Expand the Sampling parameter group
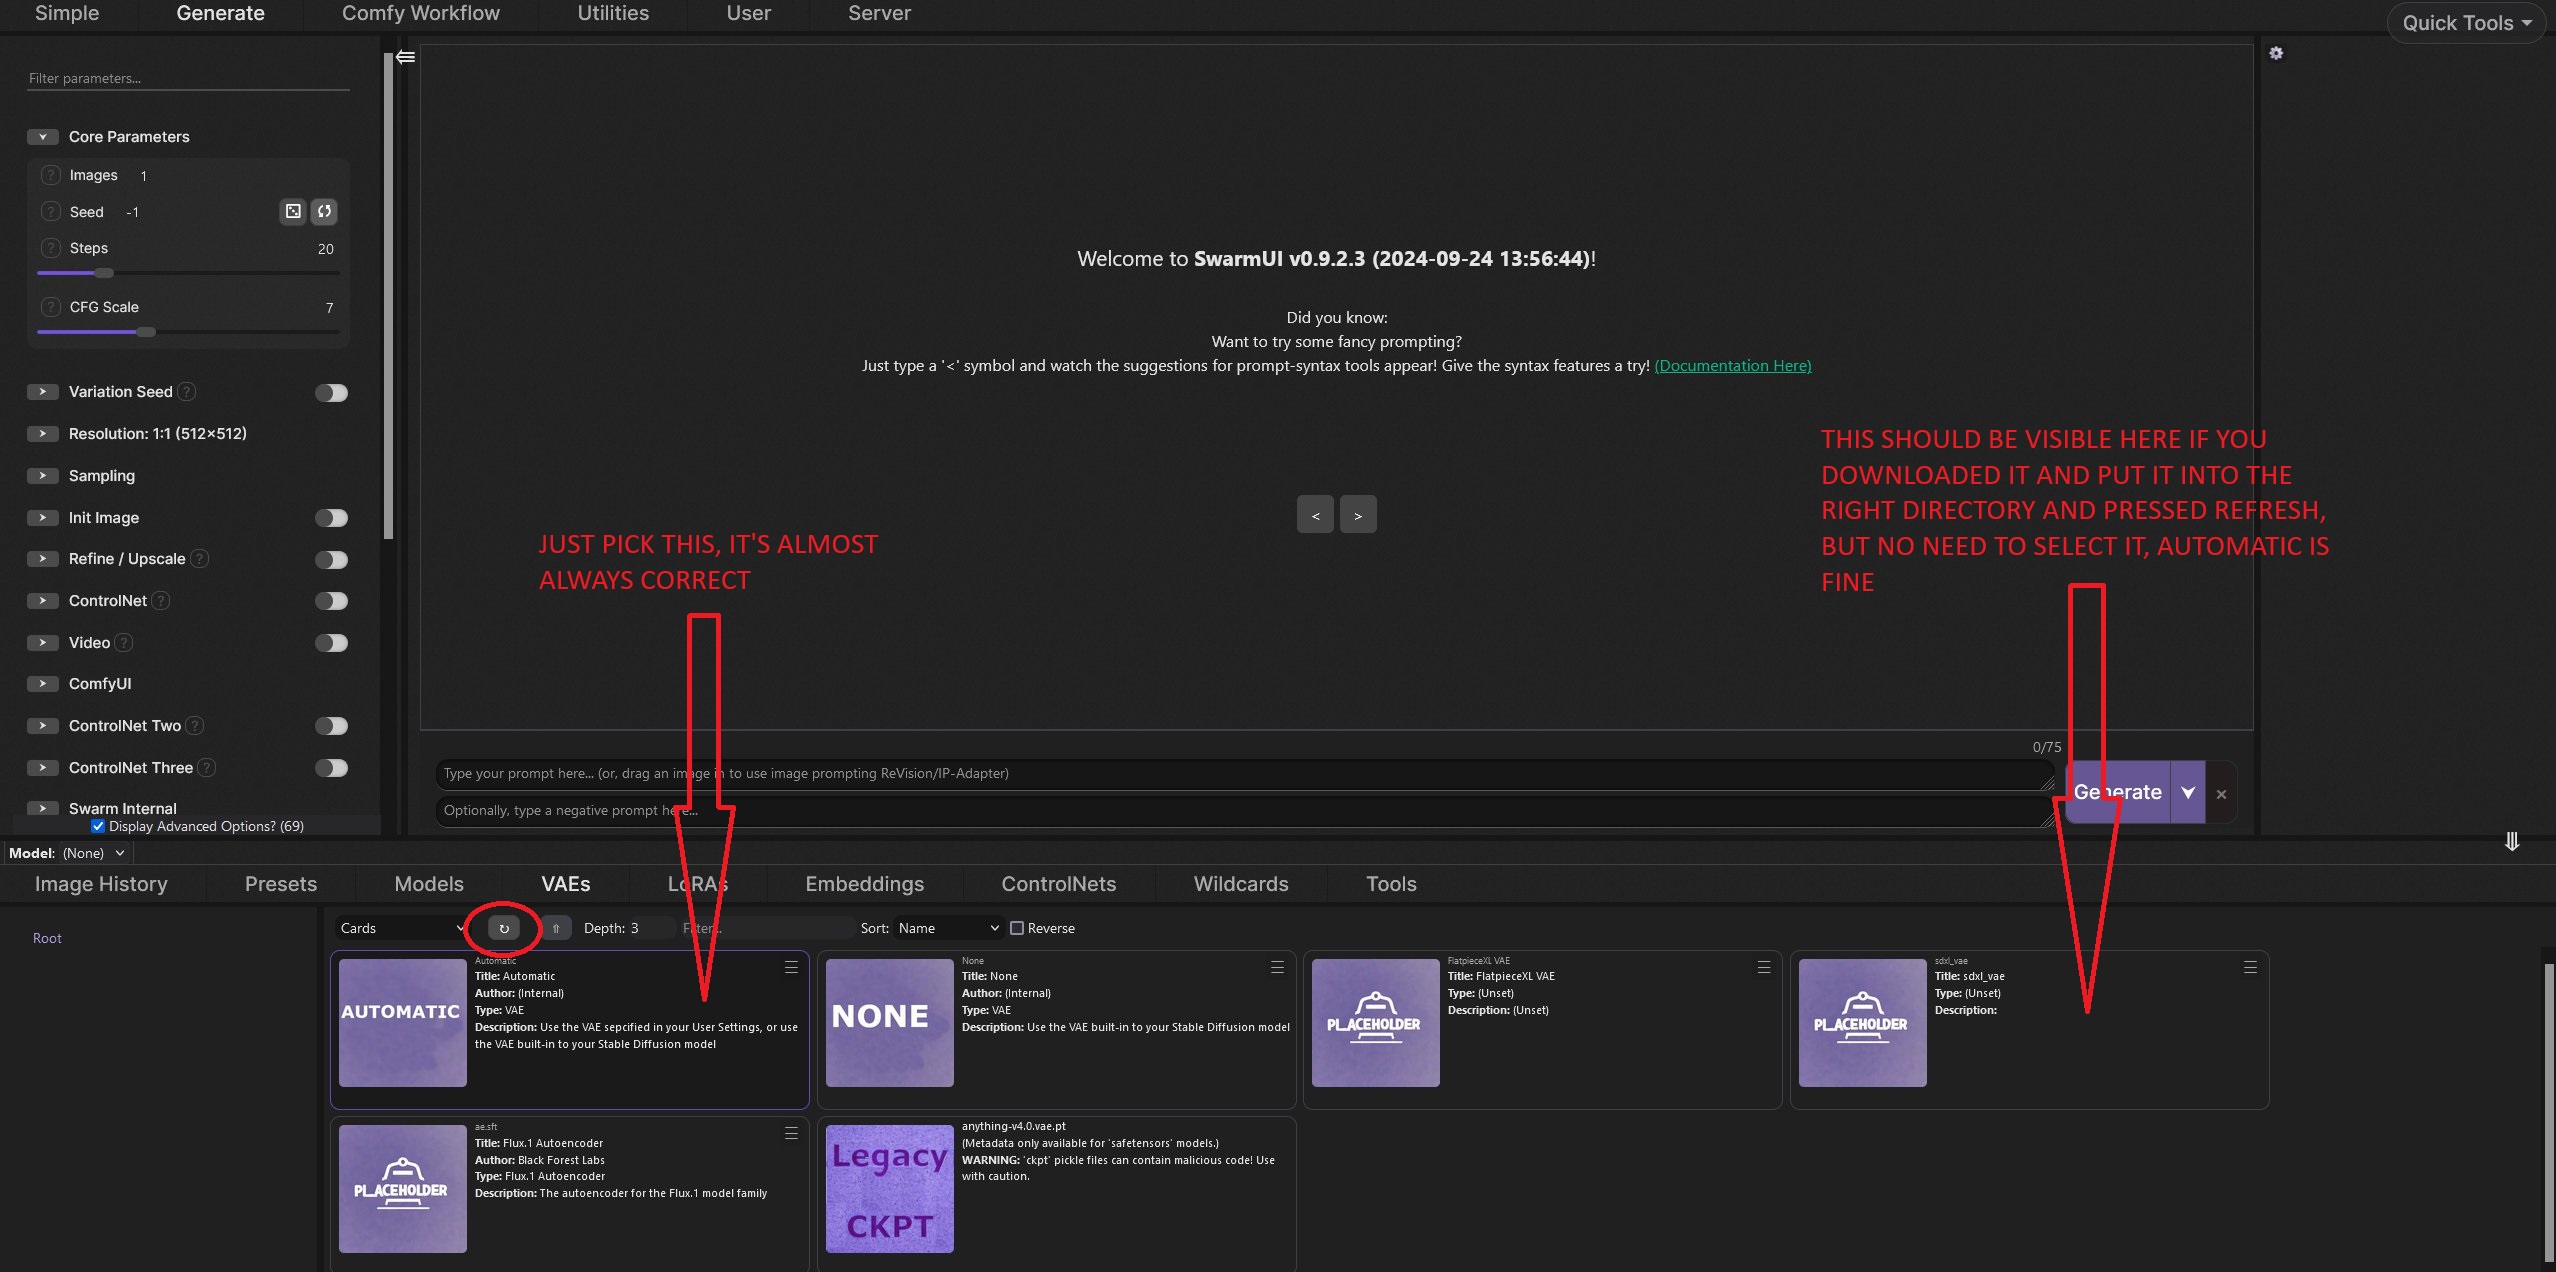Image resolution: width=2556 pixels, height=1272 pixels. (x=42, y=476)
